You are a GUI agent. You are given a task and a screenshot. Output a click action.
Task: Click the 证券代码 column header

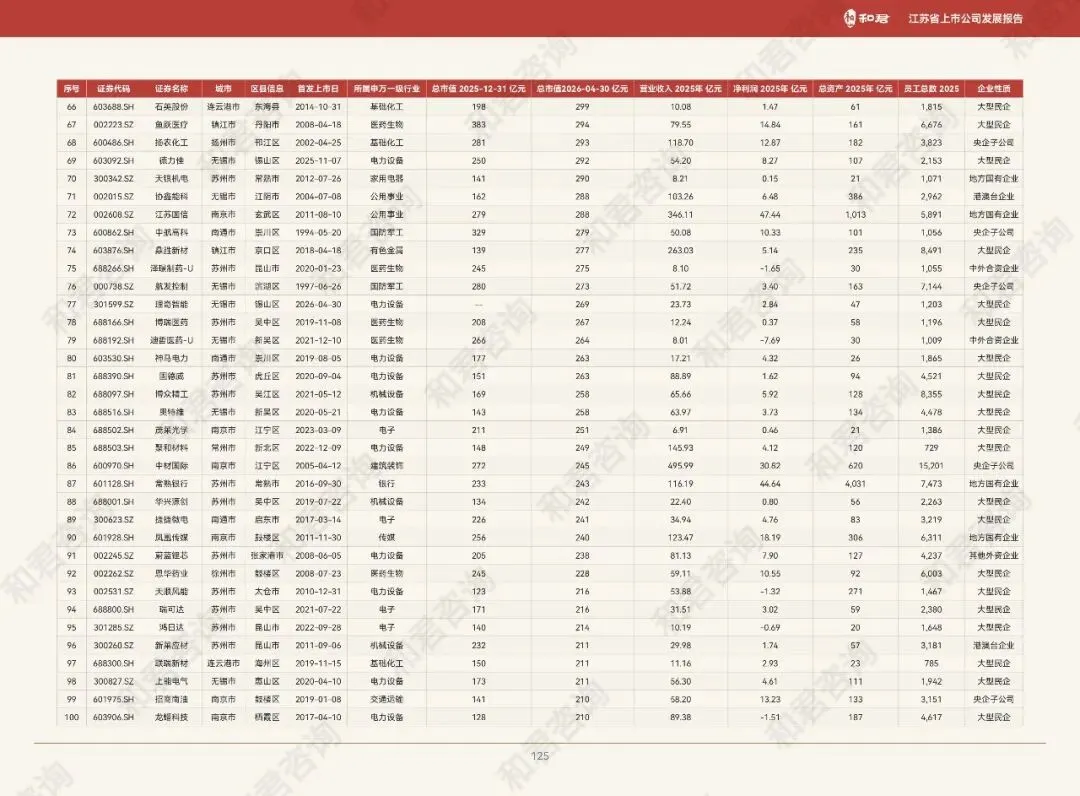[114, 89]
